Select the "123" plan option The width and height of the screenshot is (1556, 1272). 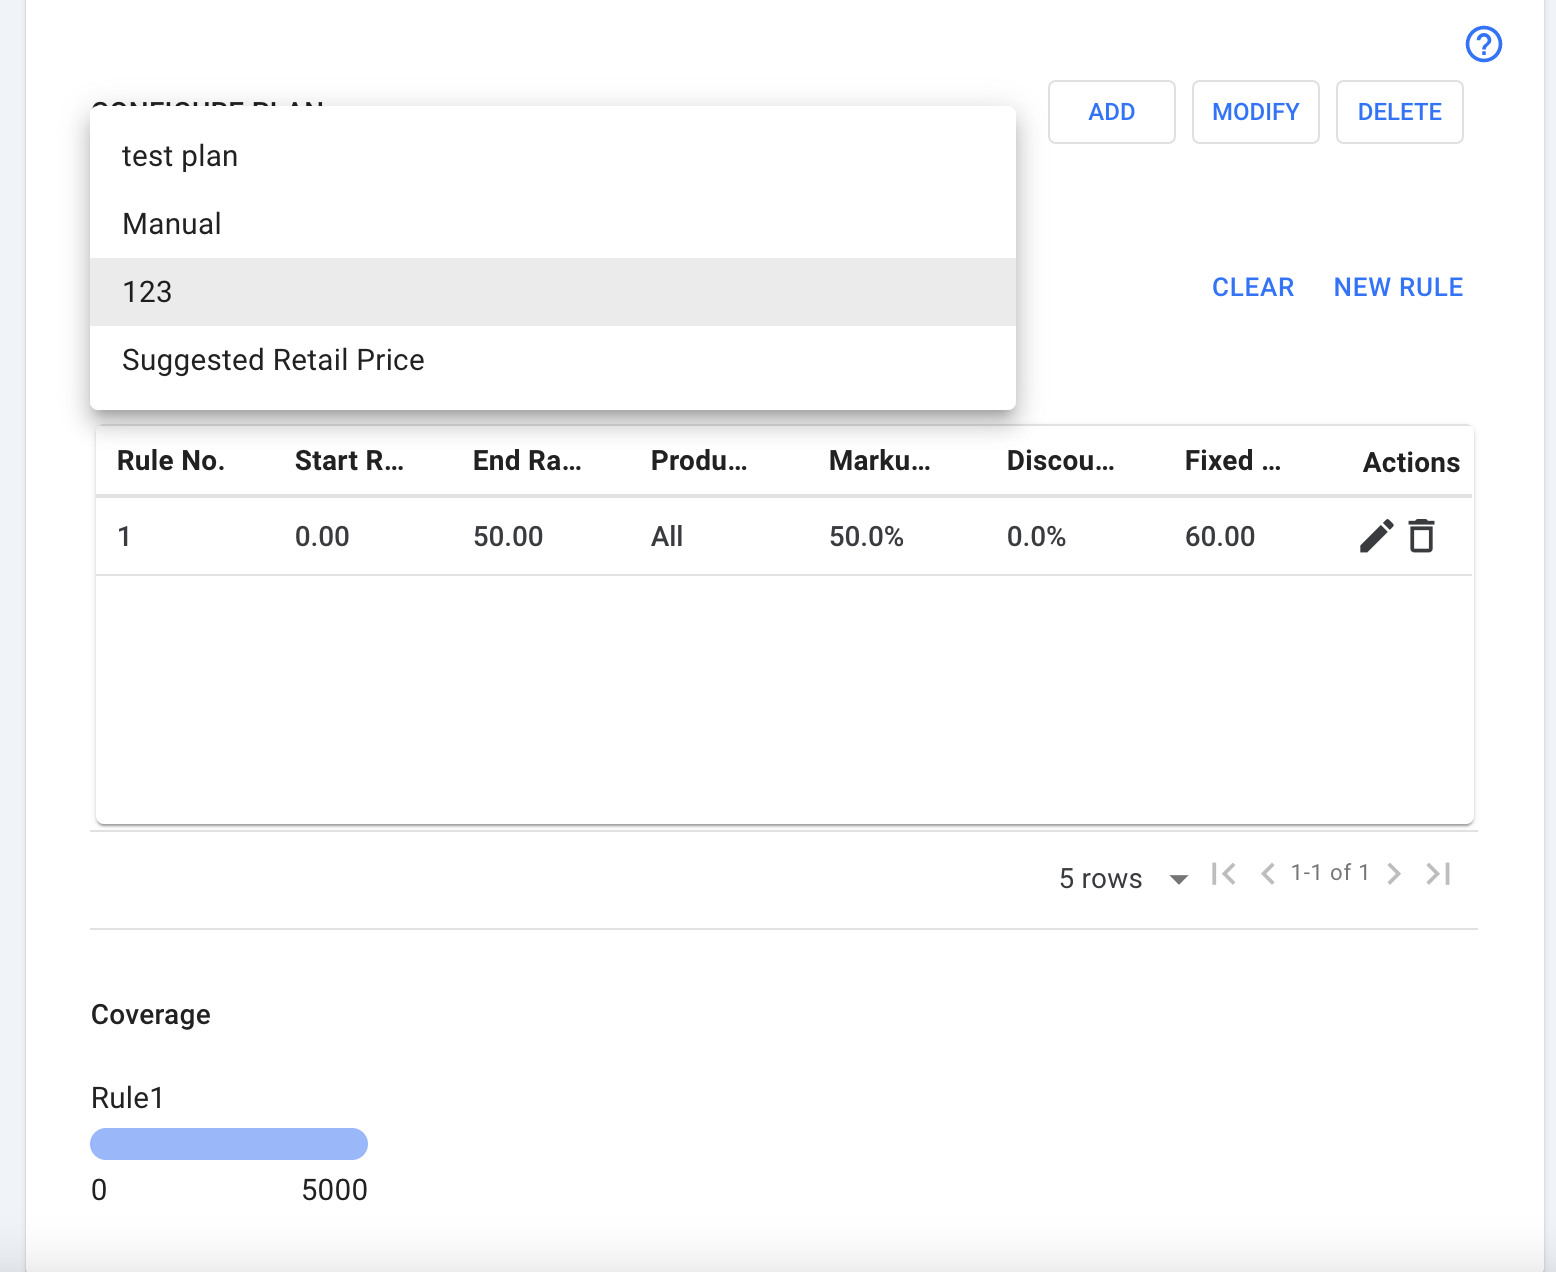click(147, 292)
